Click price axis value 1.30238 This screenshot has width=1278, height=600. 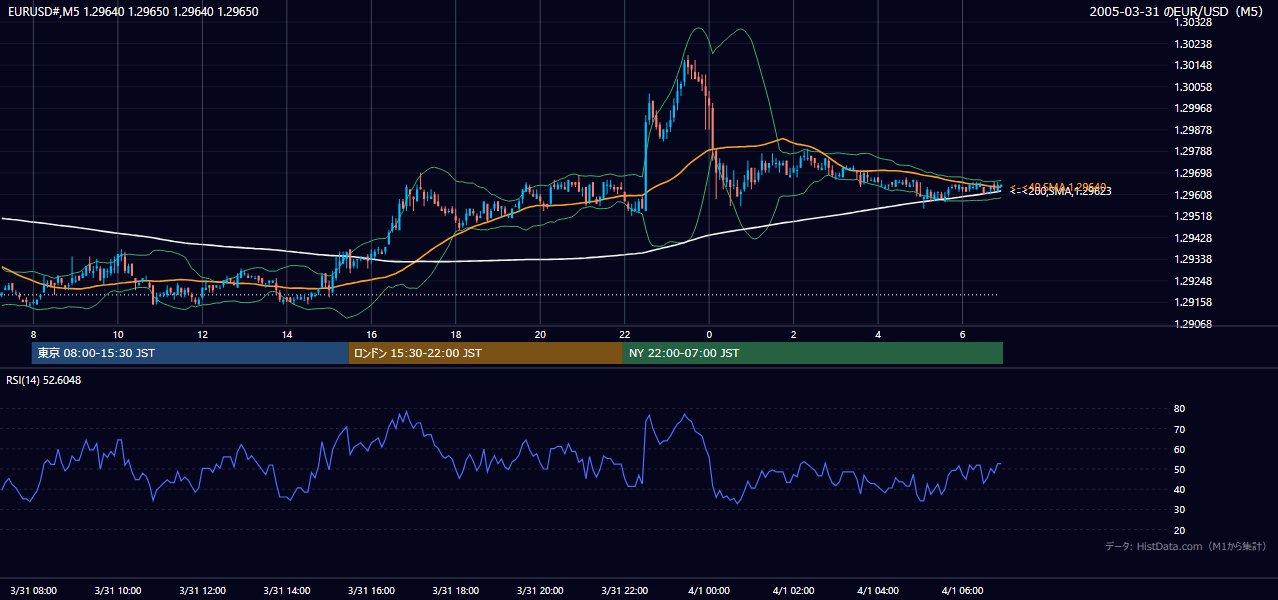tap(1195, 44)
